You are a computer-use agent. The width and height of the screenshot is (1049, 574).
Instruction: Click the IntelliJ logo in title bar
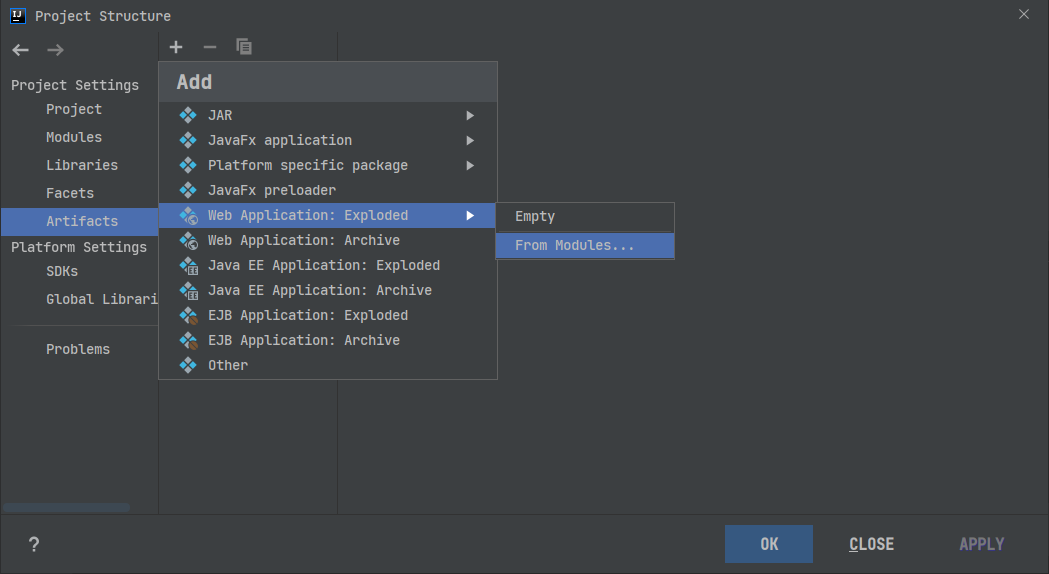(18, 15)
